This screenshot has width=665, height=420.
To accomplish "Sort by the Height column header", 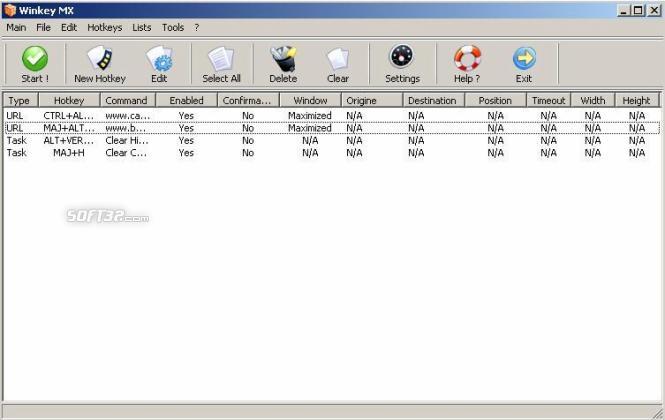I will [637, 101].
